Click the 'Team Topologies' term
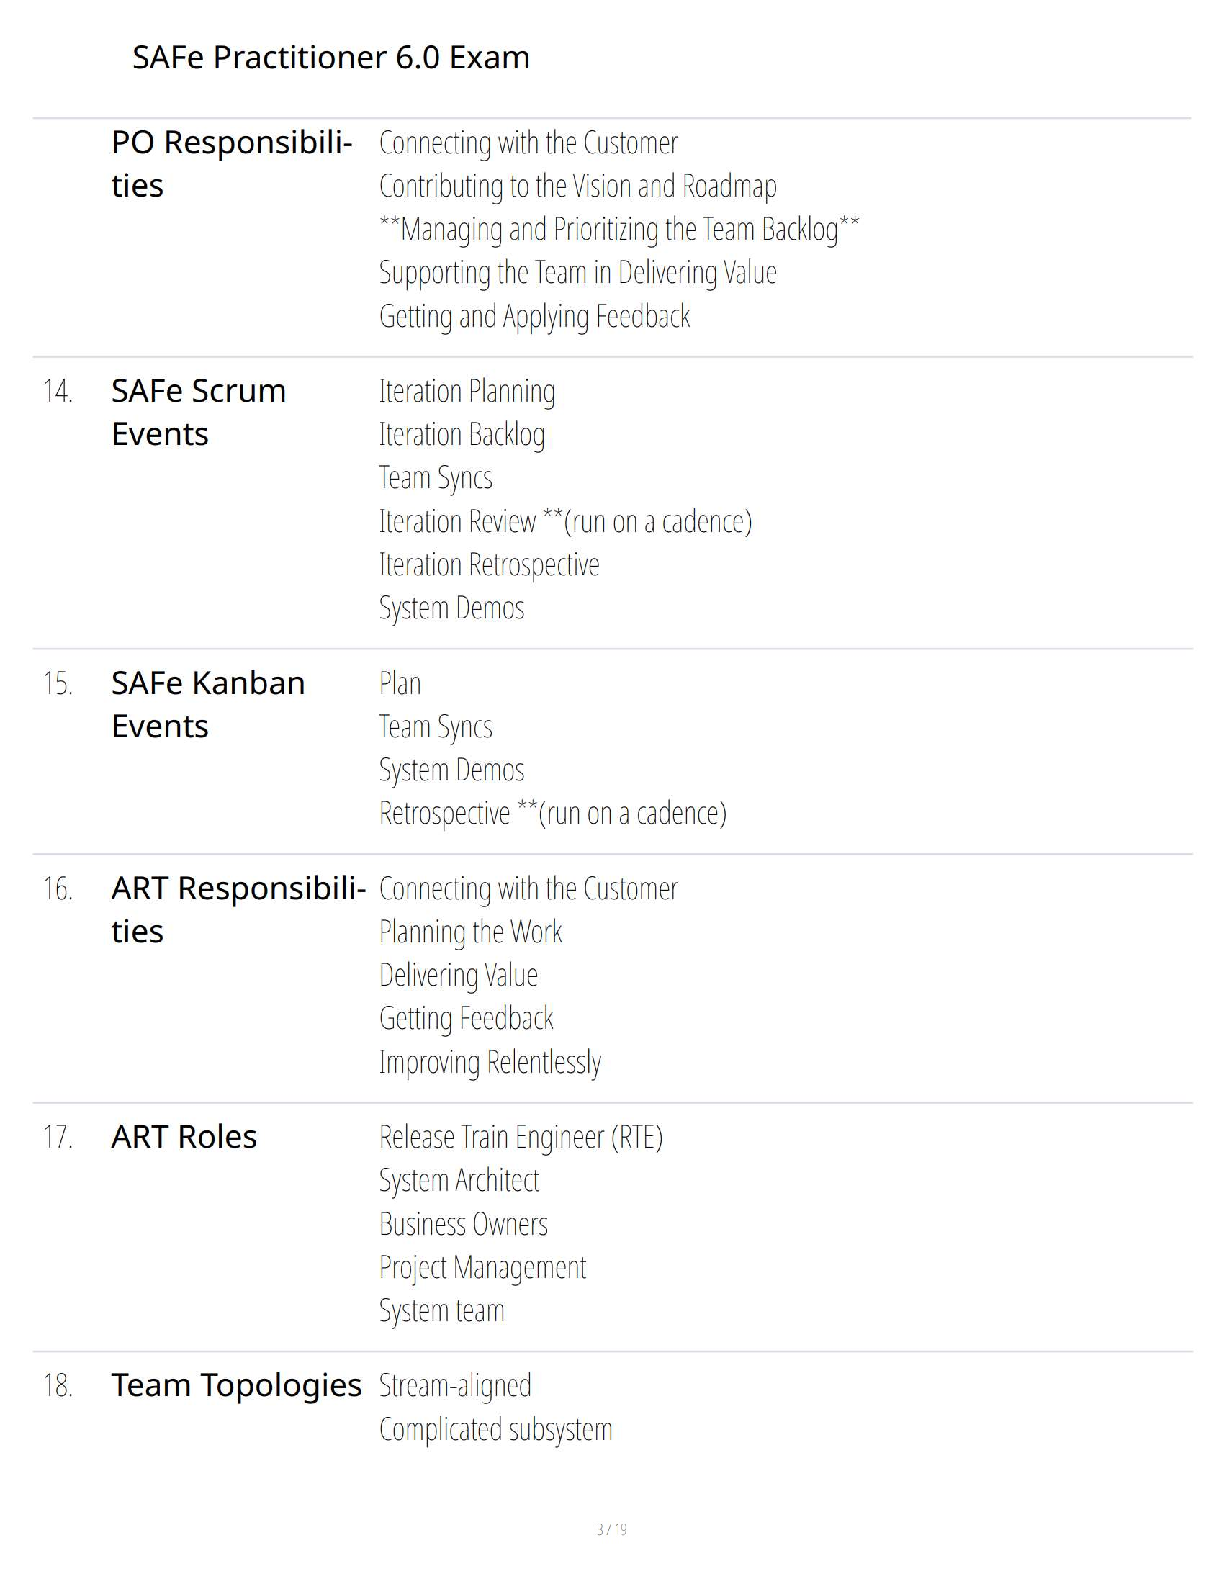Image resolution: width=1224 pixels, height=1584 pixels. click(x=236, y=1385)
